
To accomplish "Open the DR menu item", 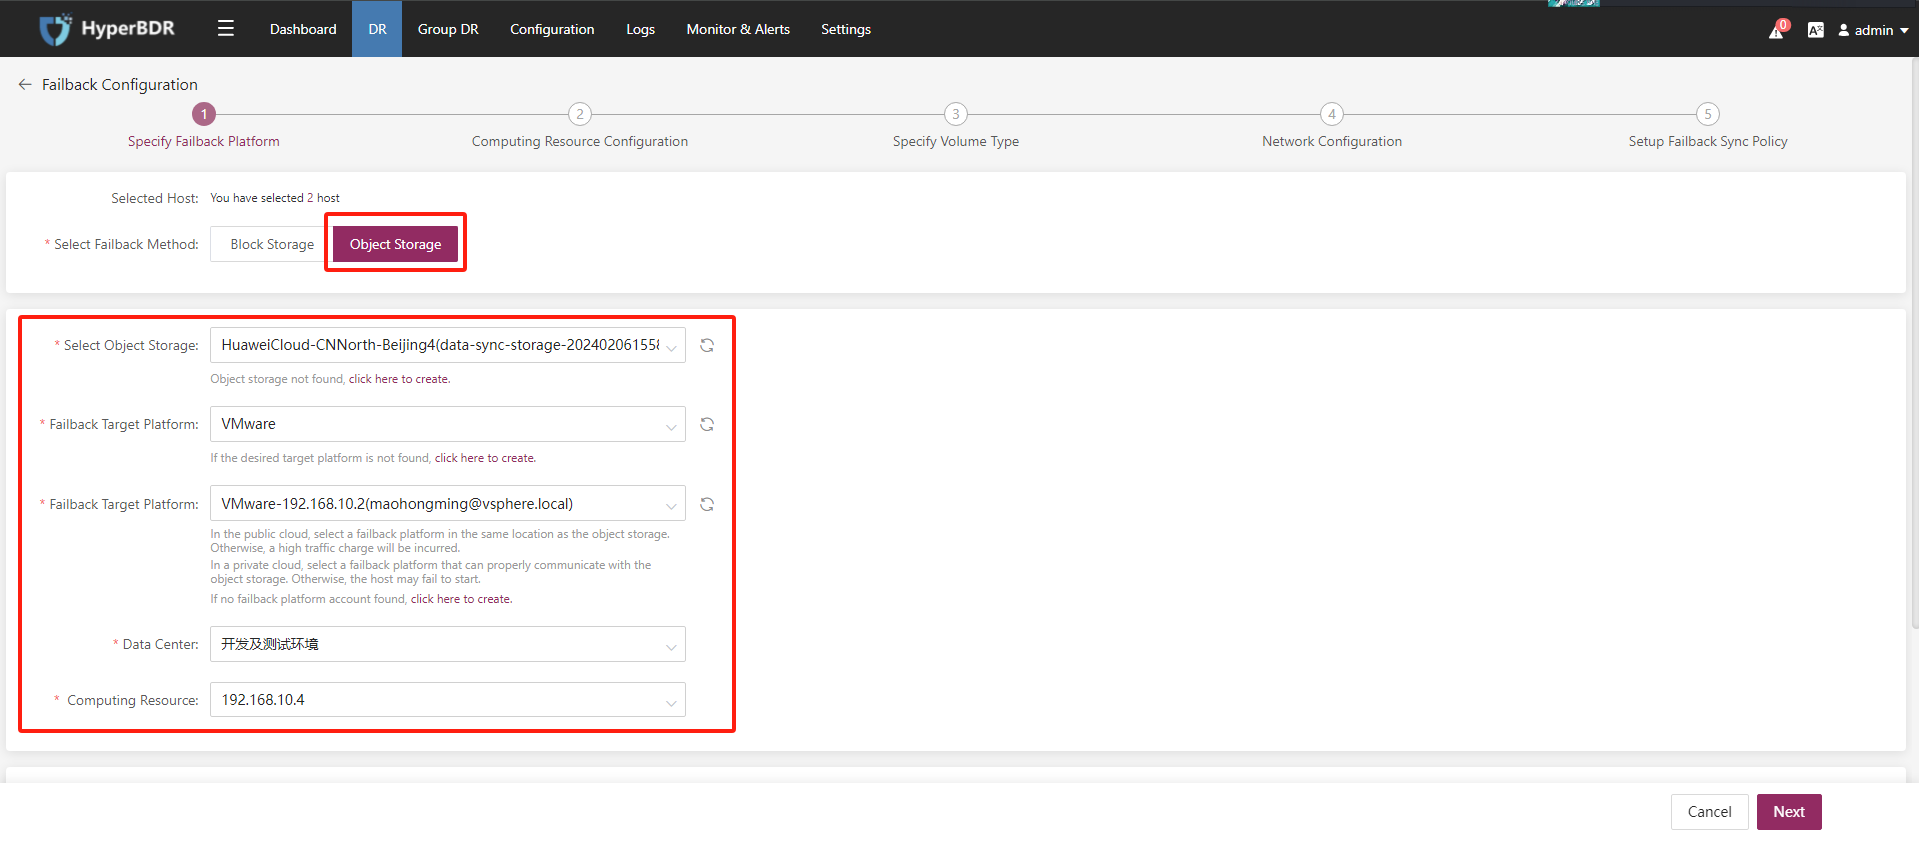I will [x=377, y=29].
